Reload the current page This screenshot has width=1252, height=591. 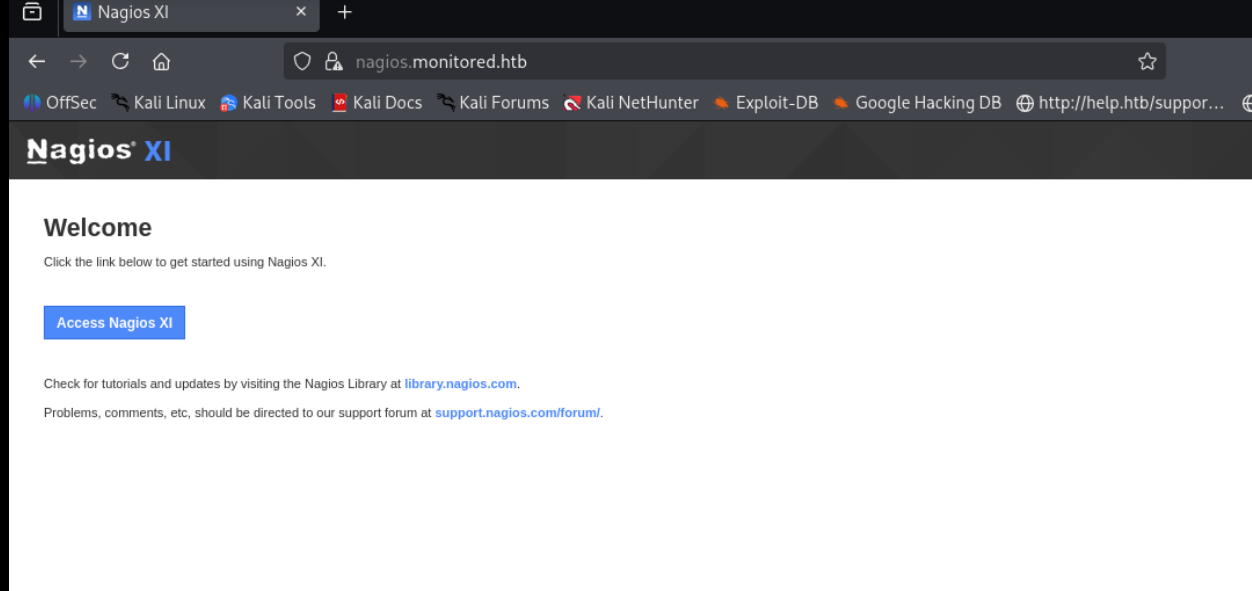120,62
